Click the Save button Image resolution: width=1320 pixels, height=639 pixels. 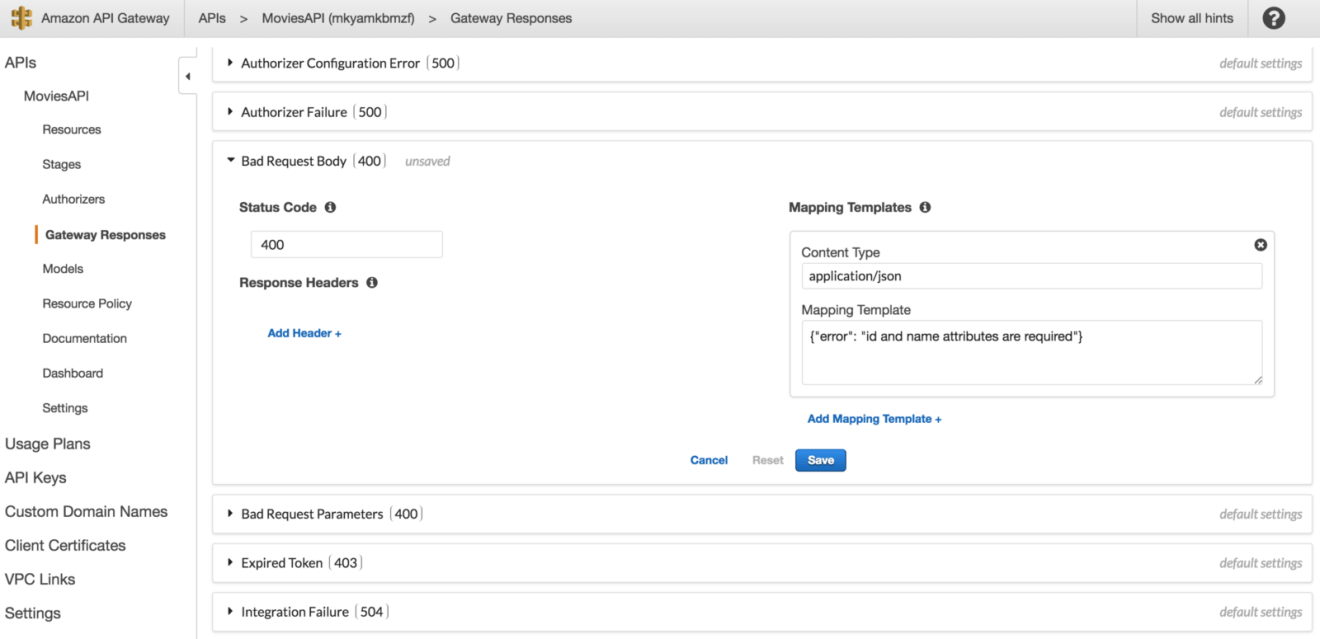(821, 460)
